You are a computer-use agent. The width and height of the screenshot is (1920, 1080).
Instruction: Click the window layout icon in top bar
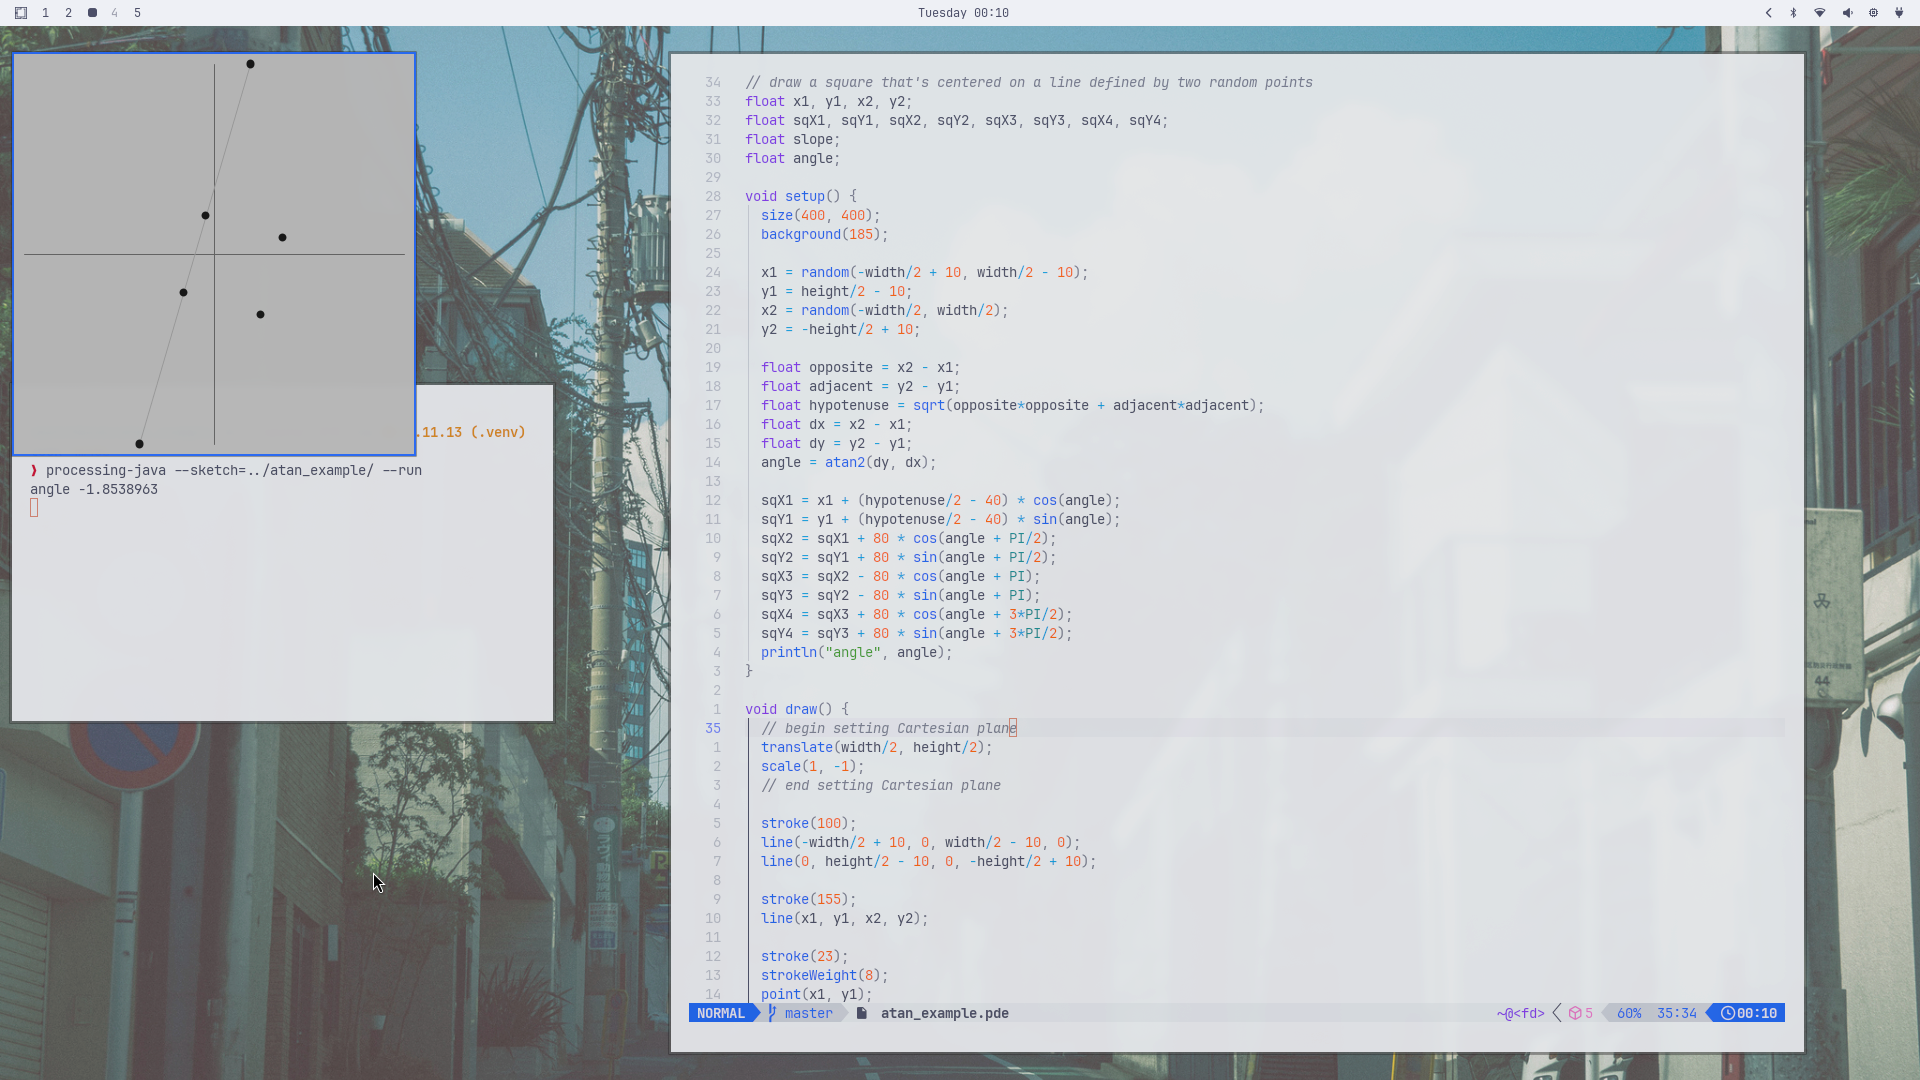[21, 13]
